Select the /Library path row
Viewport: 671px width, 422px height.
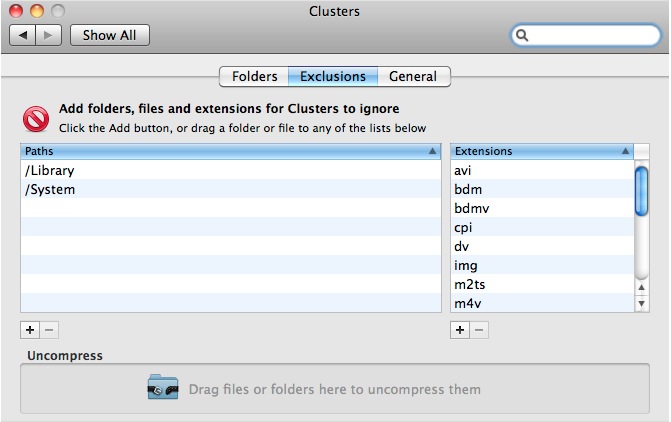[x=231, y=170]
